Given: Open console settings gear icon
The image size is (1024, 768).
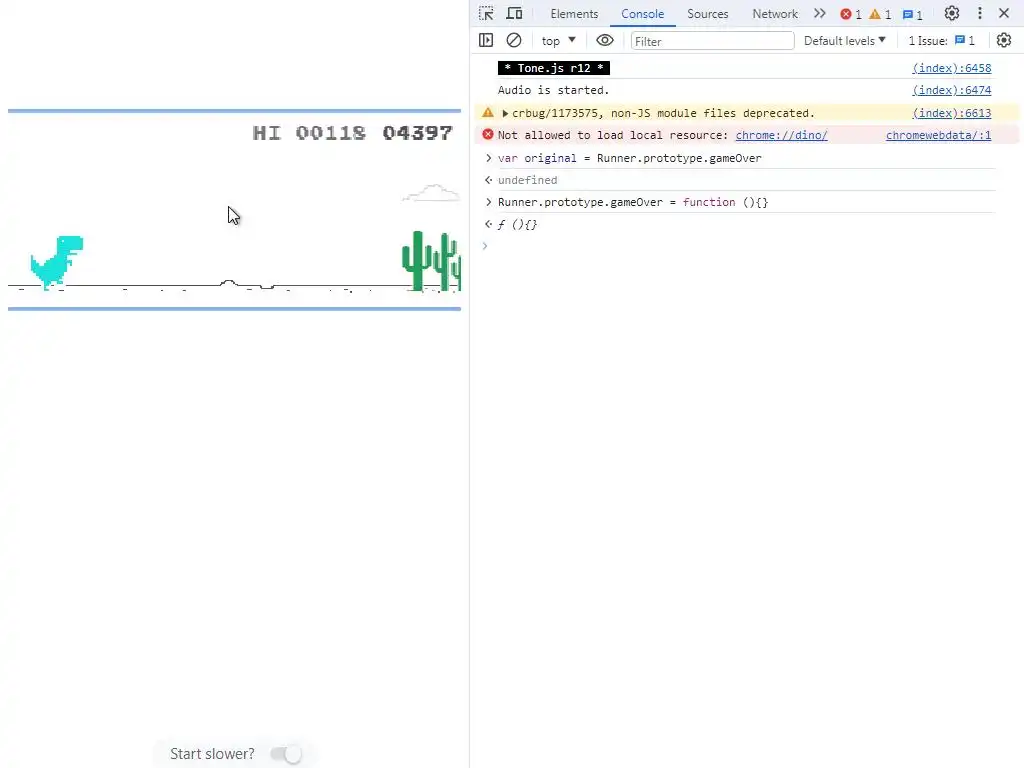Looking at the screenshot, I should pyautogui.click(x=1004, y=40).
